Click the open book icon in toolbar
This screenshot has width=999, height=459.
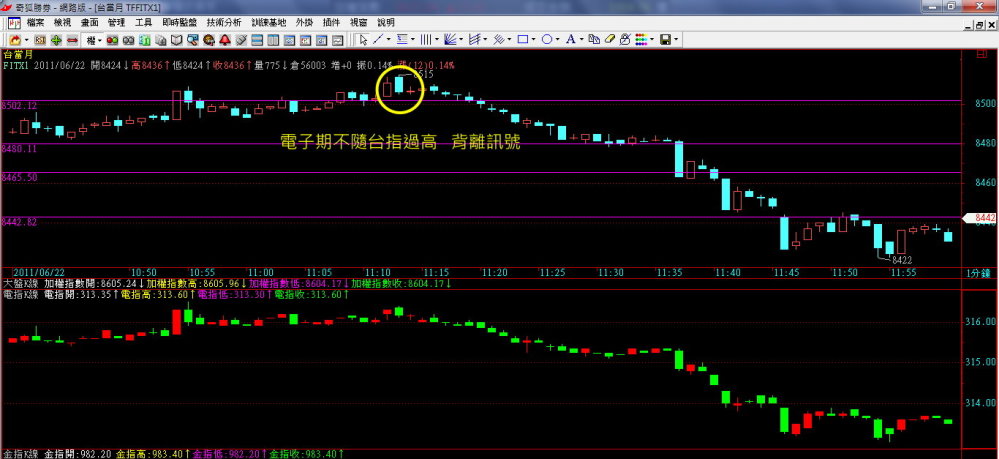[177, 39]
